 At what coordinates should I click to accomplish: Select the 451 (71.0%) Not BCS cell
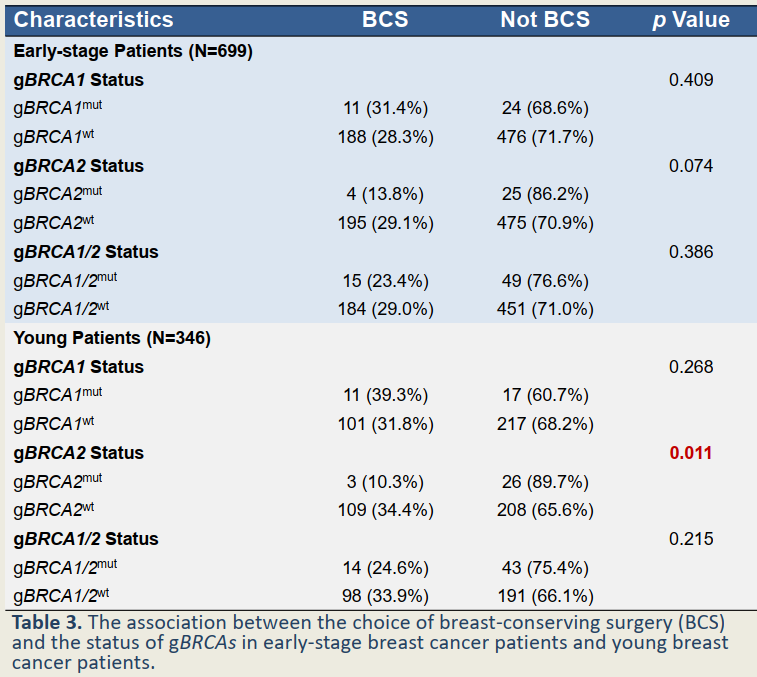[x=544, y=309]
